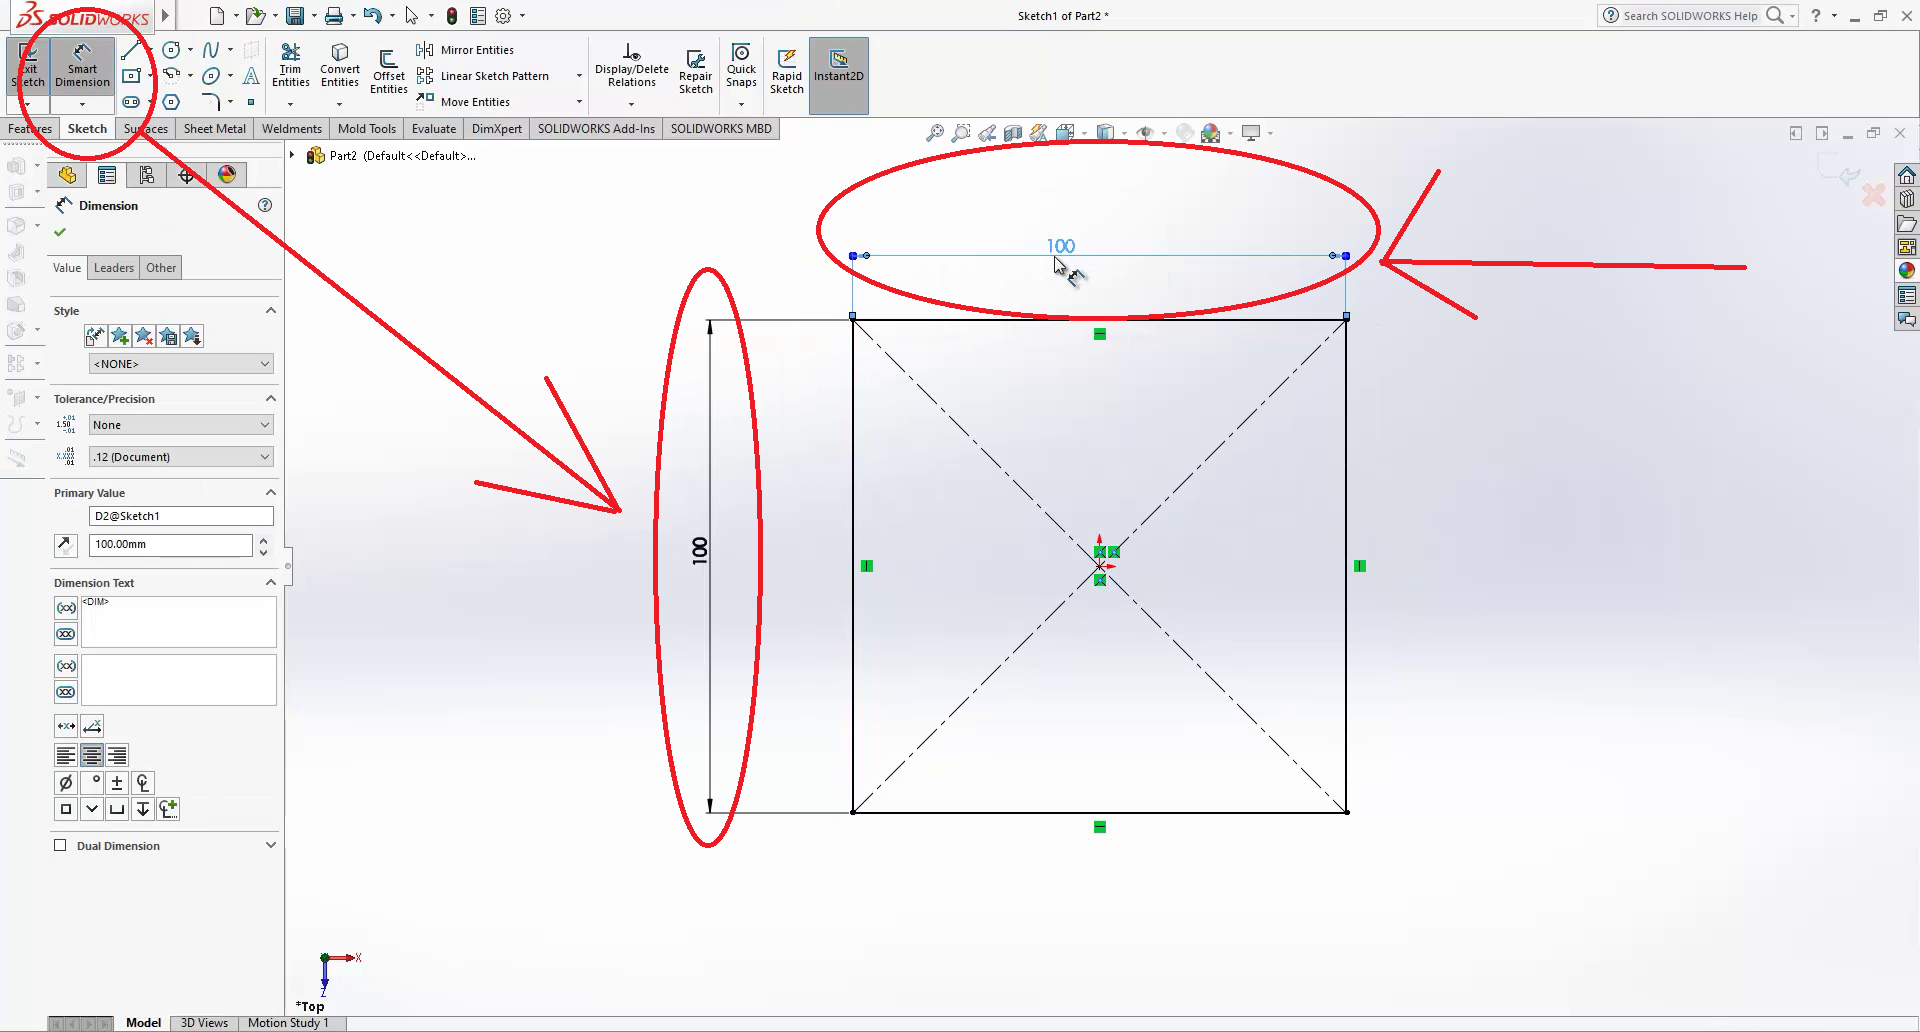Viewport: 1920px width, 1032px height.
Task: Enable the Dual Dimension checkbox
Action: pyautogui.click(x=61, y=845)
